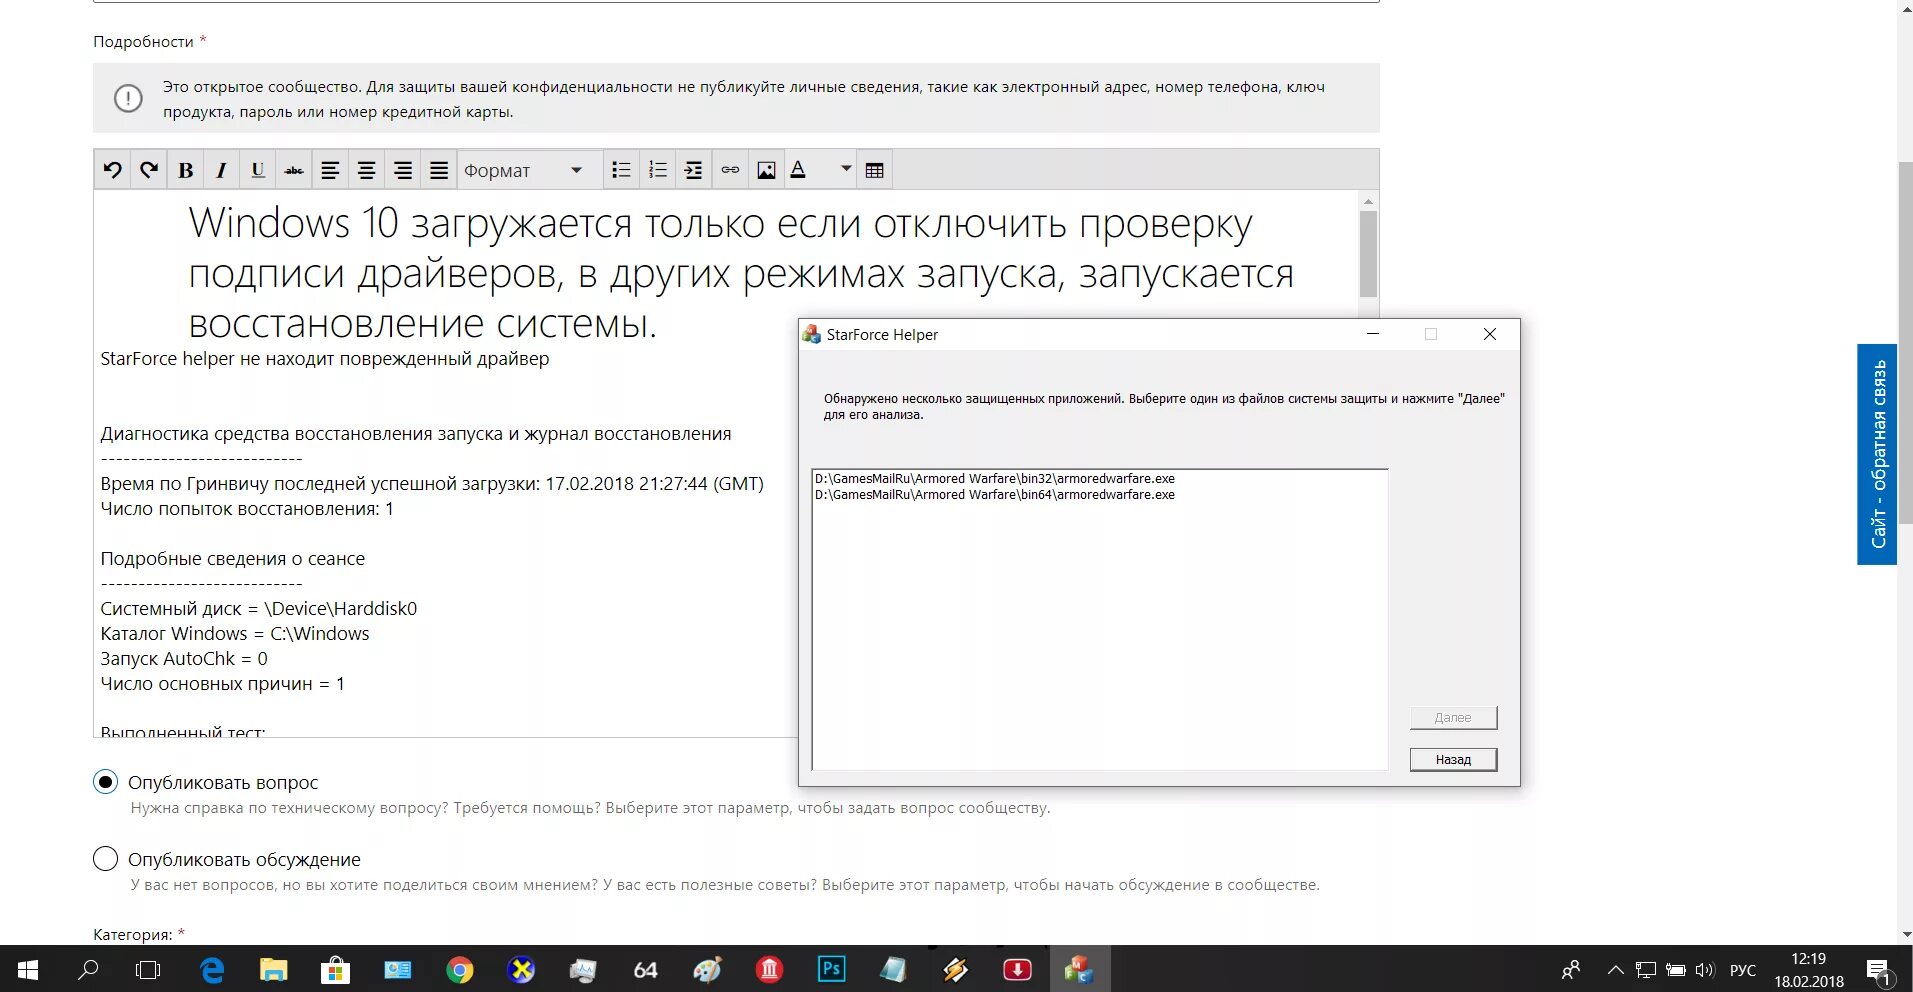
Task: Toggle italic formatting
Action: click(x=221, y=170)
